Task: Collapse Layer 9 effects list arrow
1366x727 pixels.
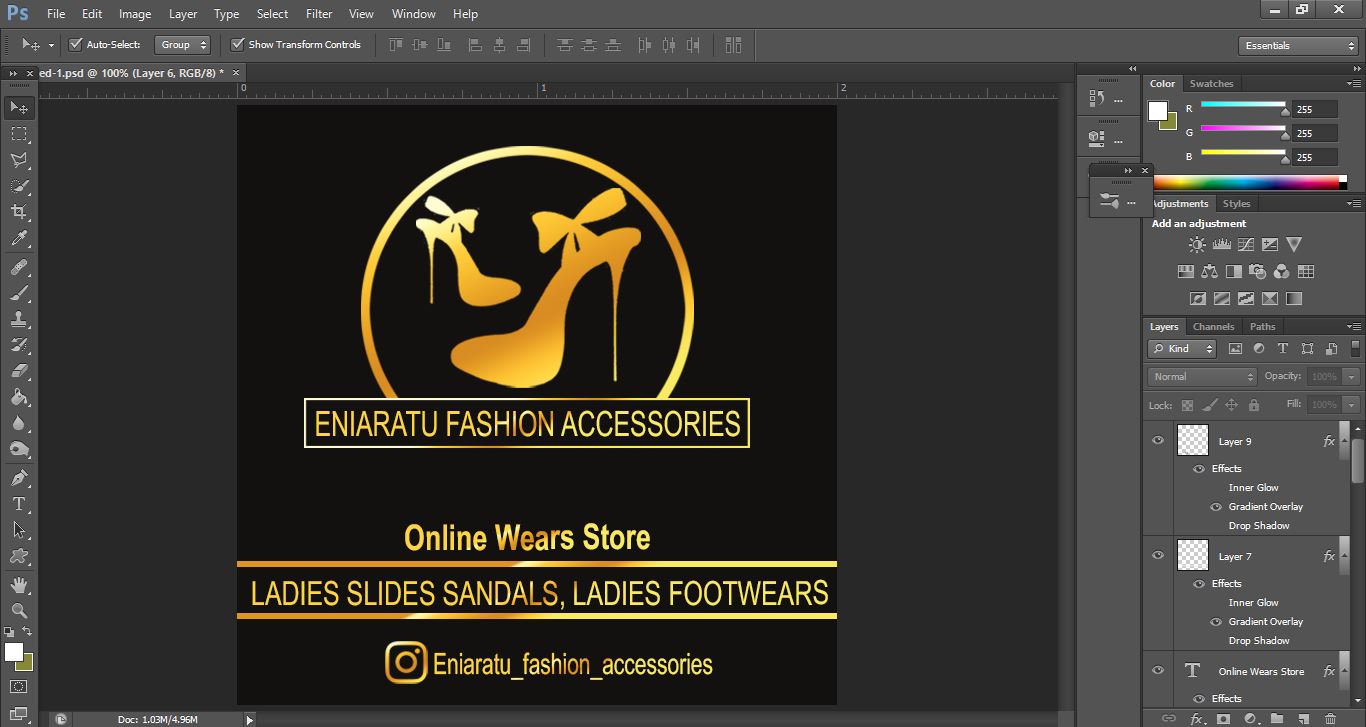Action: coord(1344,441)
